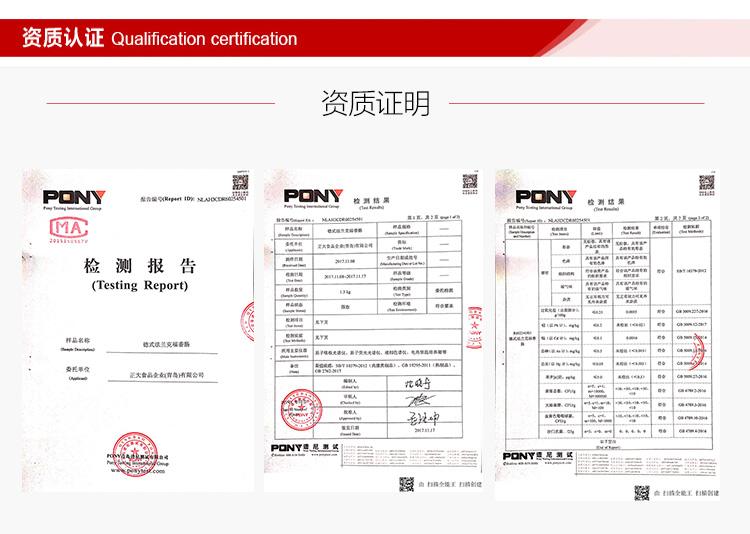Click the scan QR code below third page
The height and width of the screenshot is (534, 750).
pyautogui.click(x=642, y=493)
